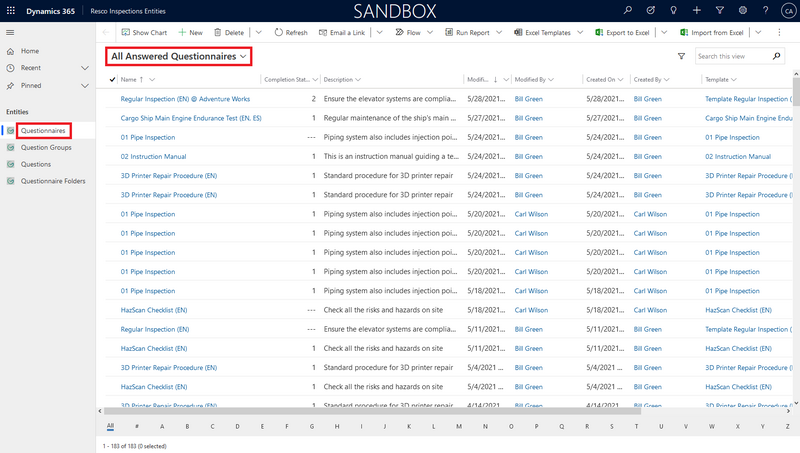
Task: Expand the Pinned navigation section
Action: 84,86
